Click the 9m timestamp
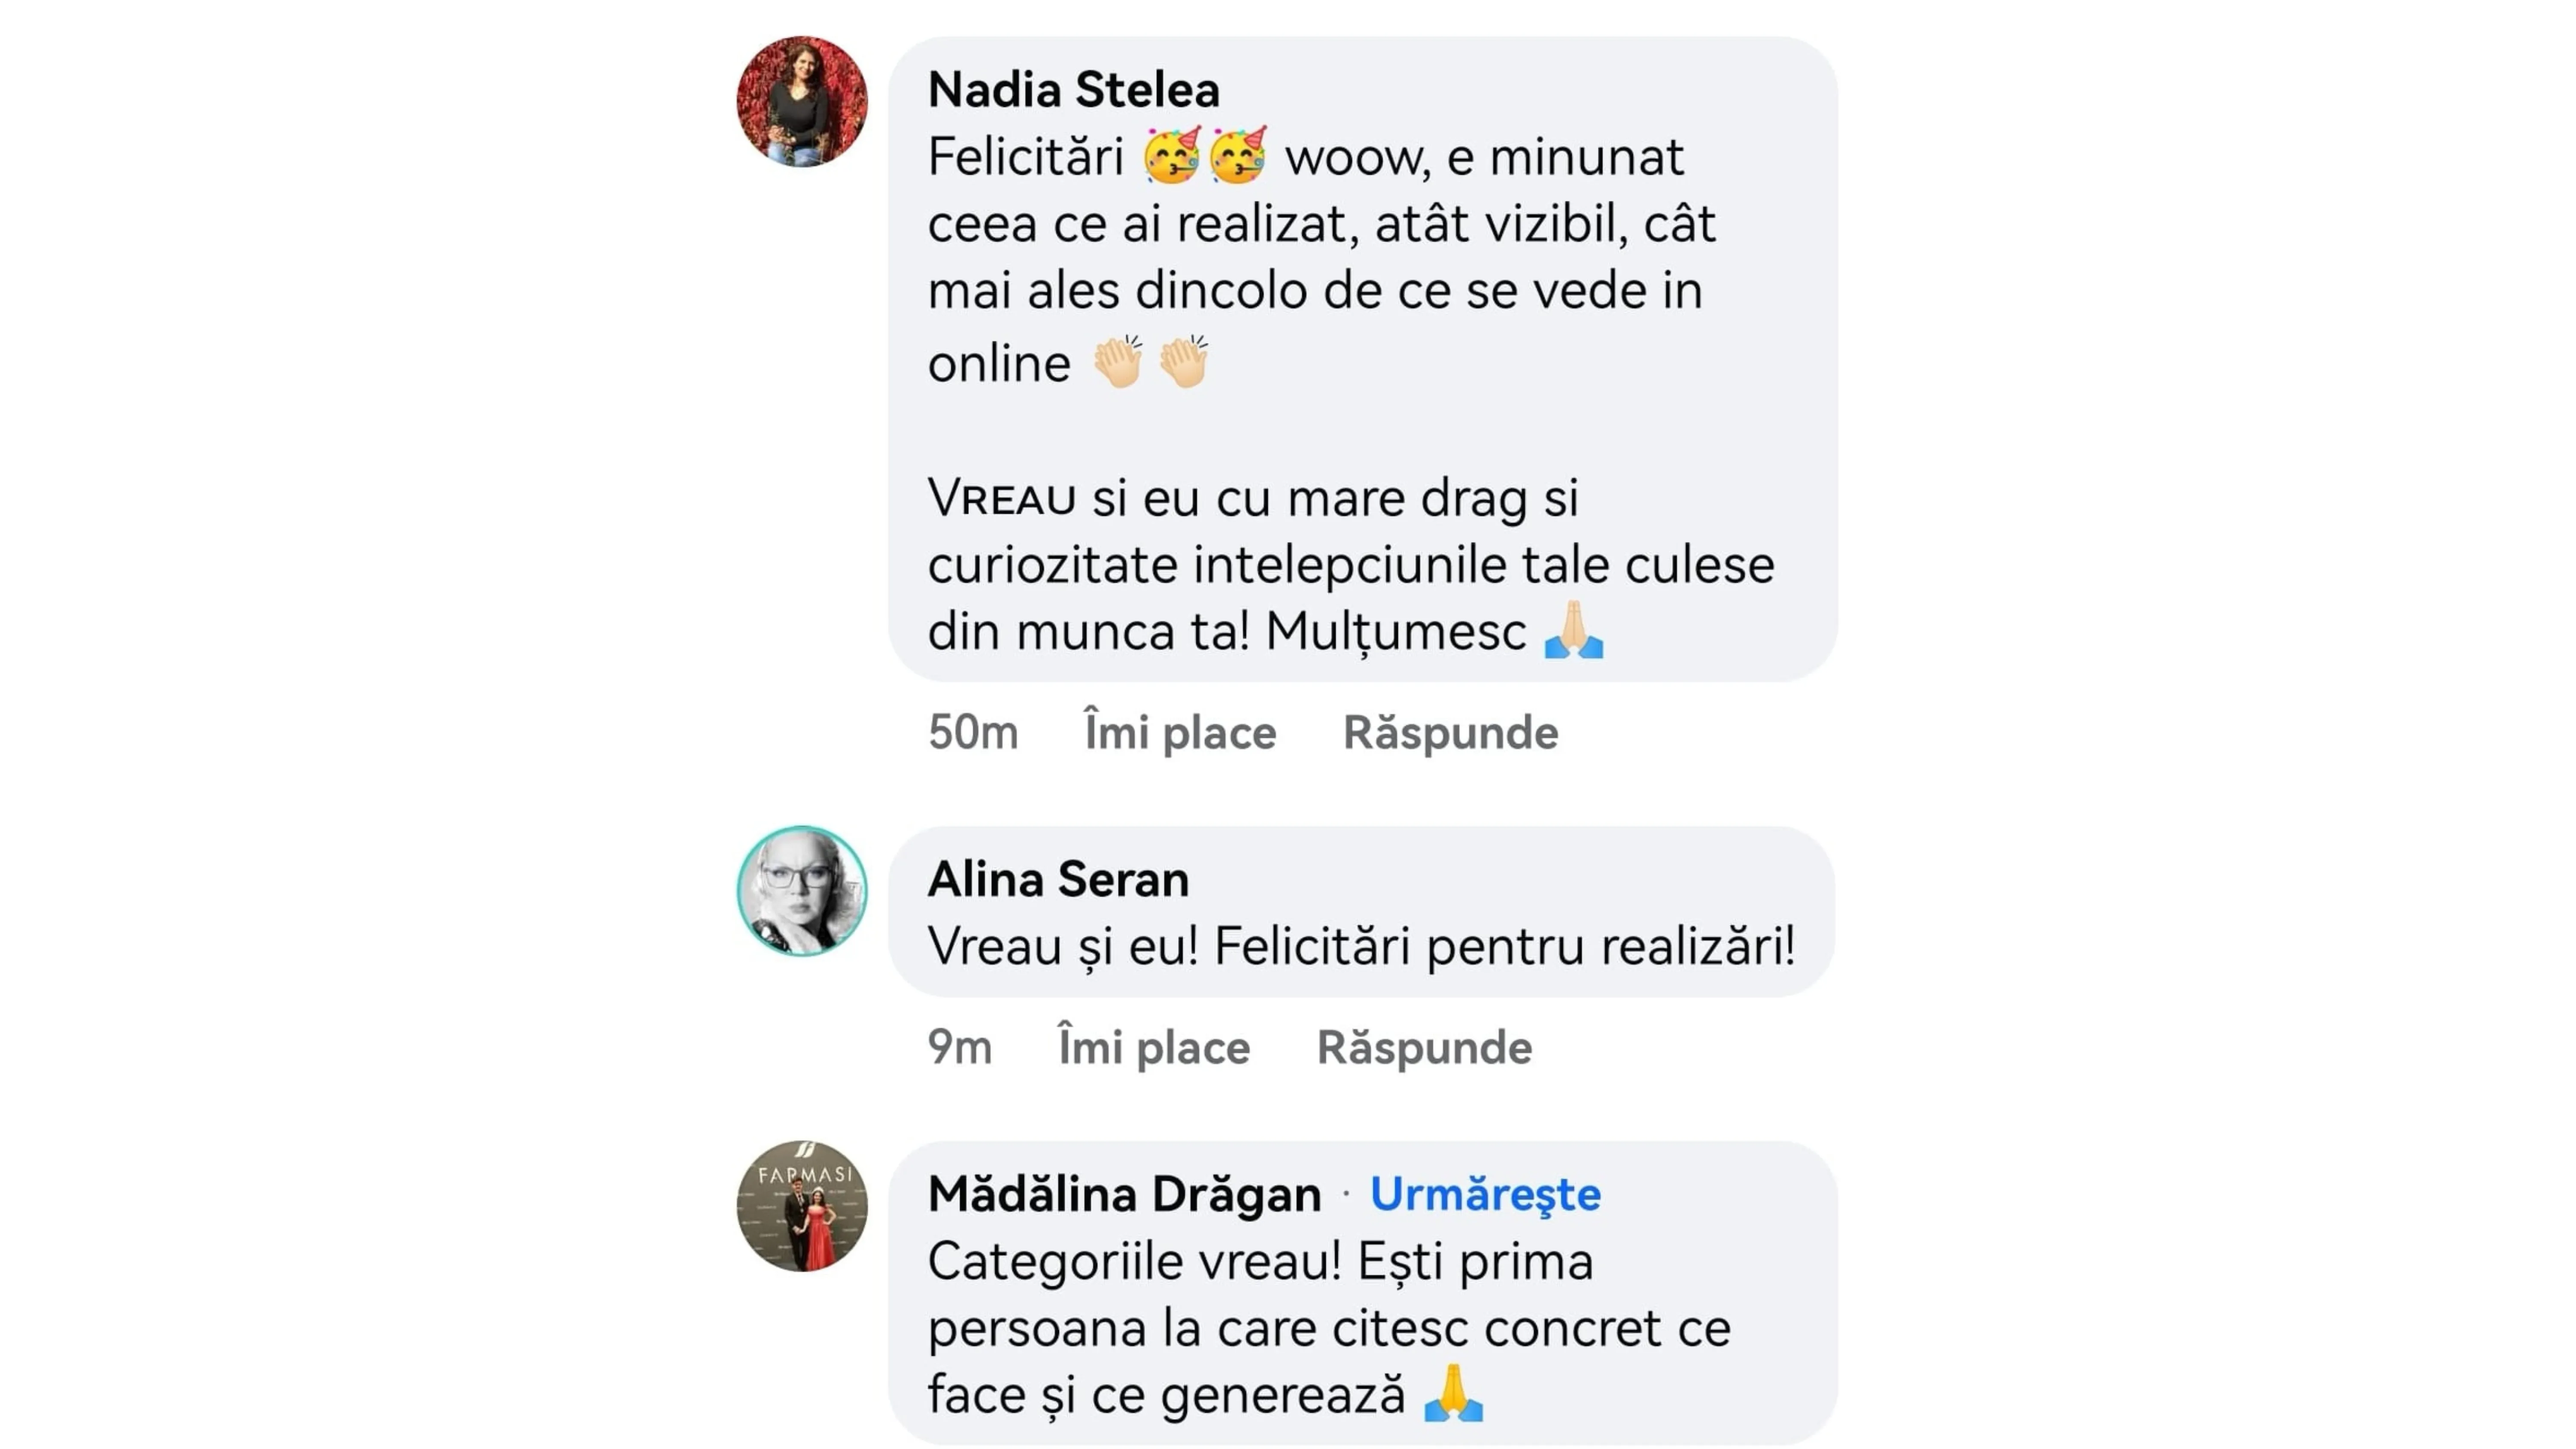 [x=960, y=1047]
